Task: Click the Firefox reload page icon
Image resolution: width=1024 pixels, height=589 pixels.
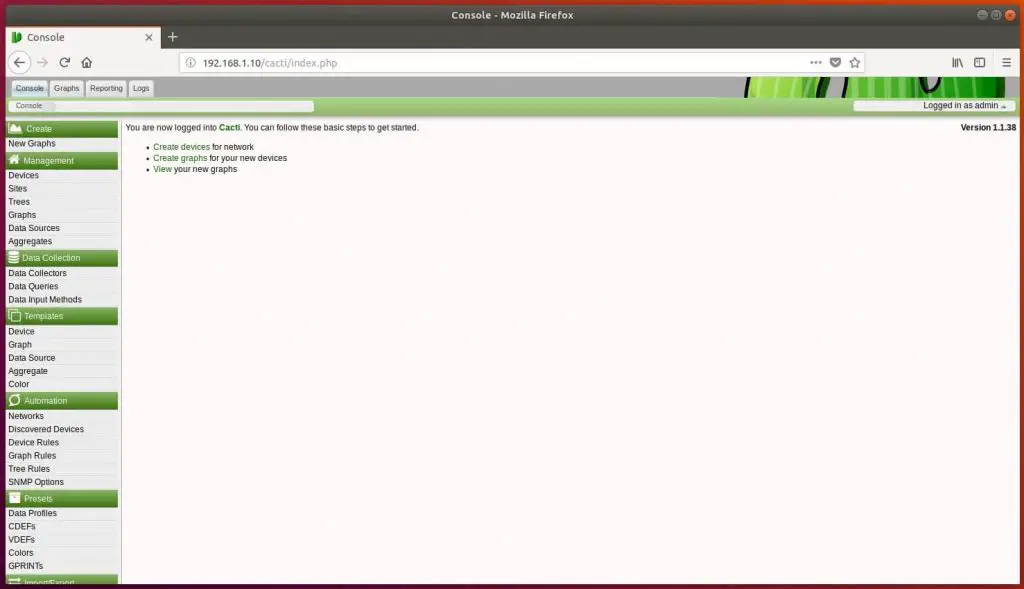Action: 65,62
